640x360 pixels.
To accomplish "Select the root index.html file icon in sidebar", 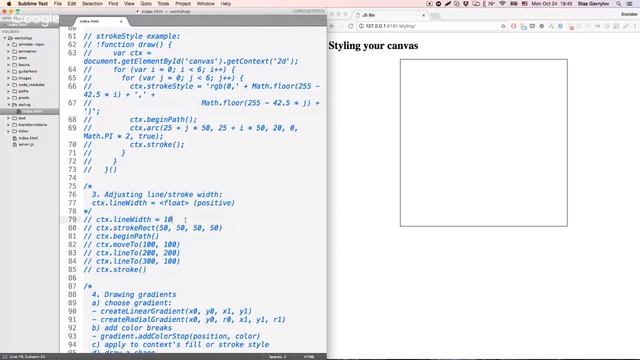I will pos(15,138).
